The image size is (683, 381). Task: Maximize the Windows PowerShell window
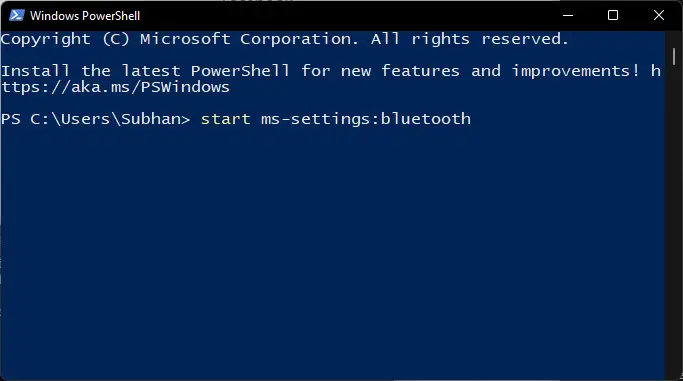tap(613, 16)
